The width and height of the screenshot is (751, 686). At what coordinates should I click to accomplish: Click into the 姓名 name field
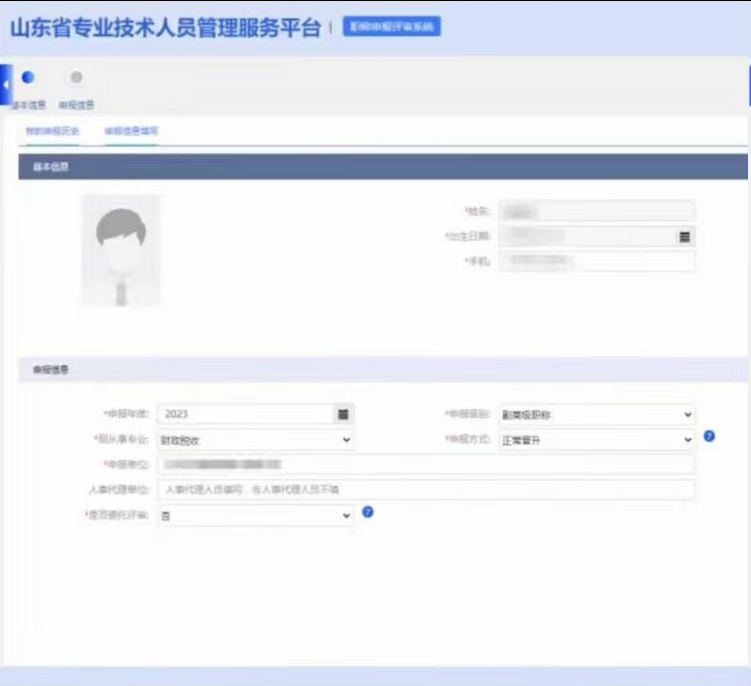pos(596,211)
